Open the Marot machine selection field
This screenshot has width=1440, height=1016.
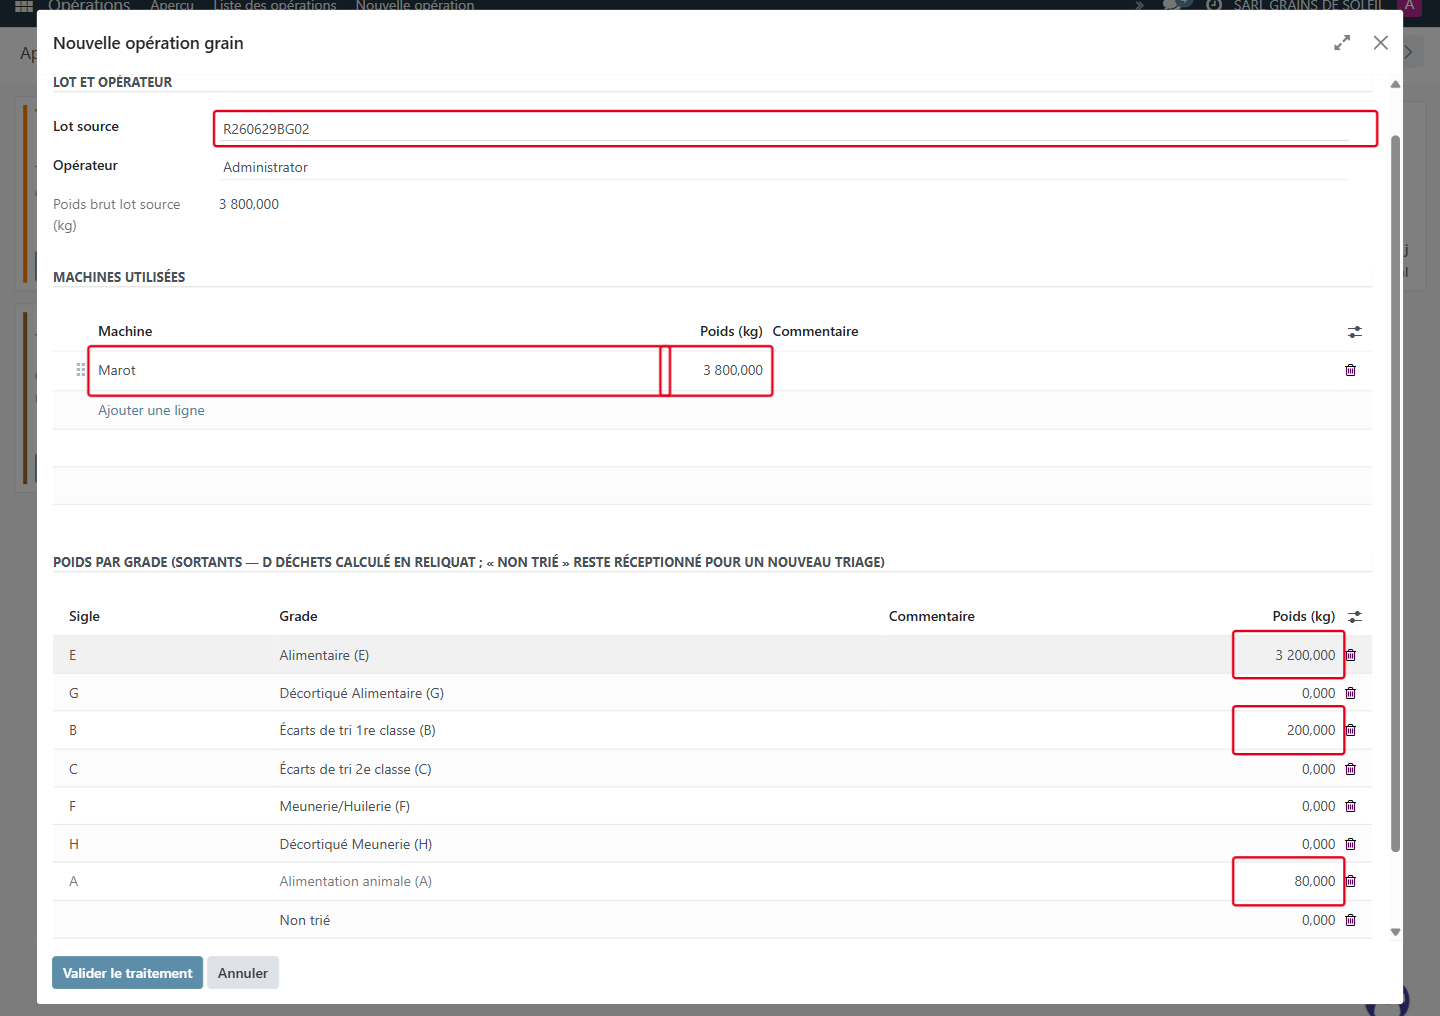click(x=375, y=371)
